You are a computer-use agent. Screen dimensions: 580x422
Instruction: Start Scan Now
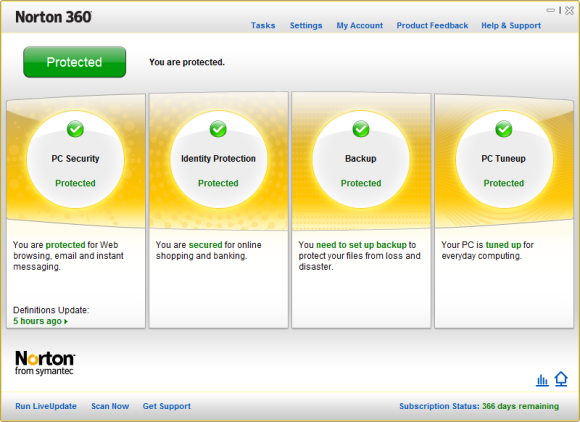click(x=110, y=406)
